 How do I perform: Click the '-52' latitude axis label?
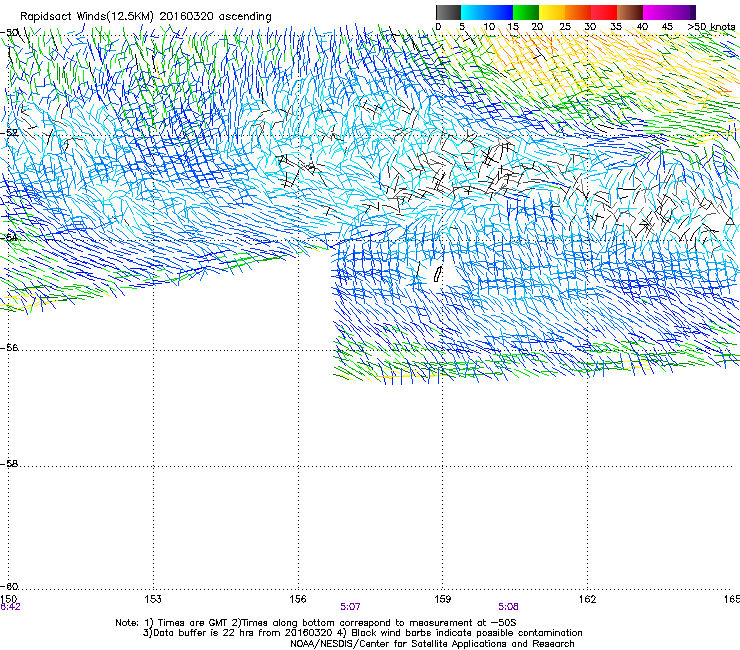coord(9,133)
